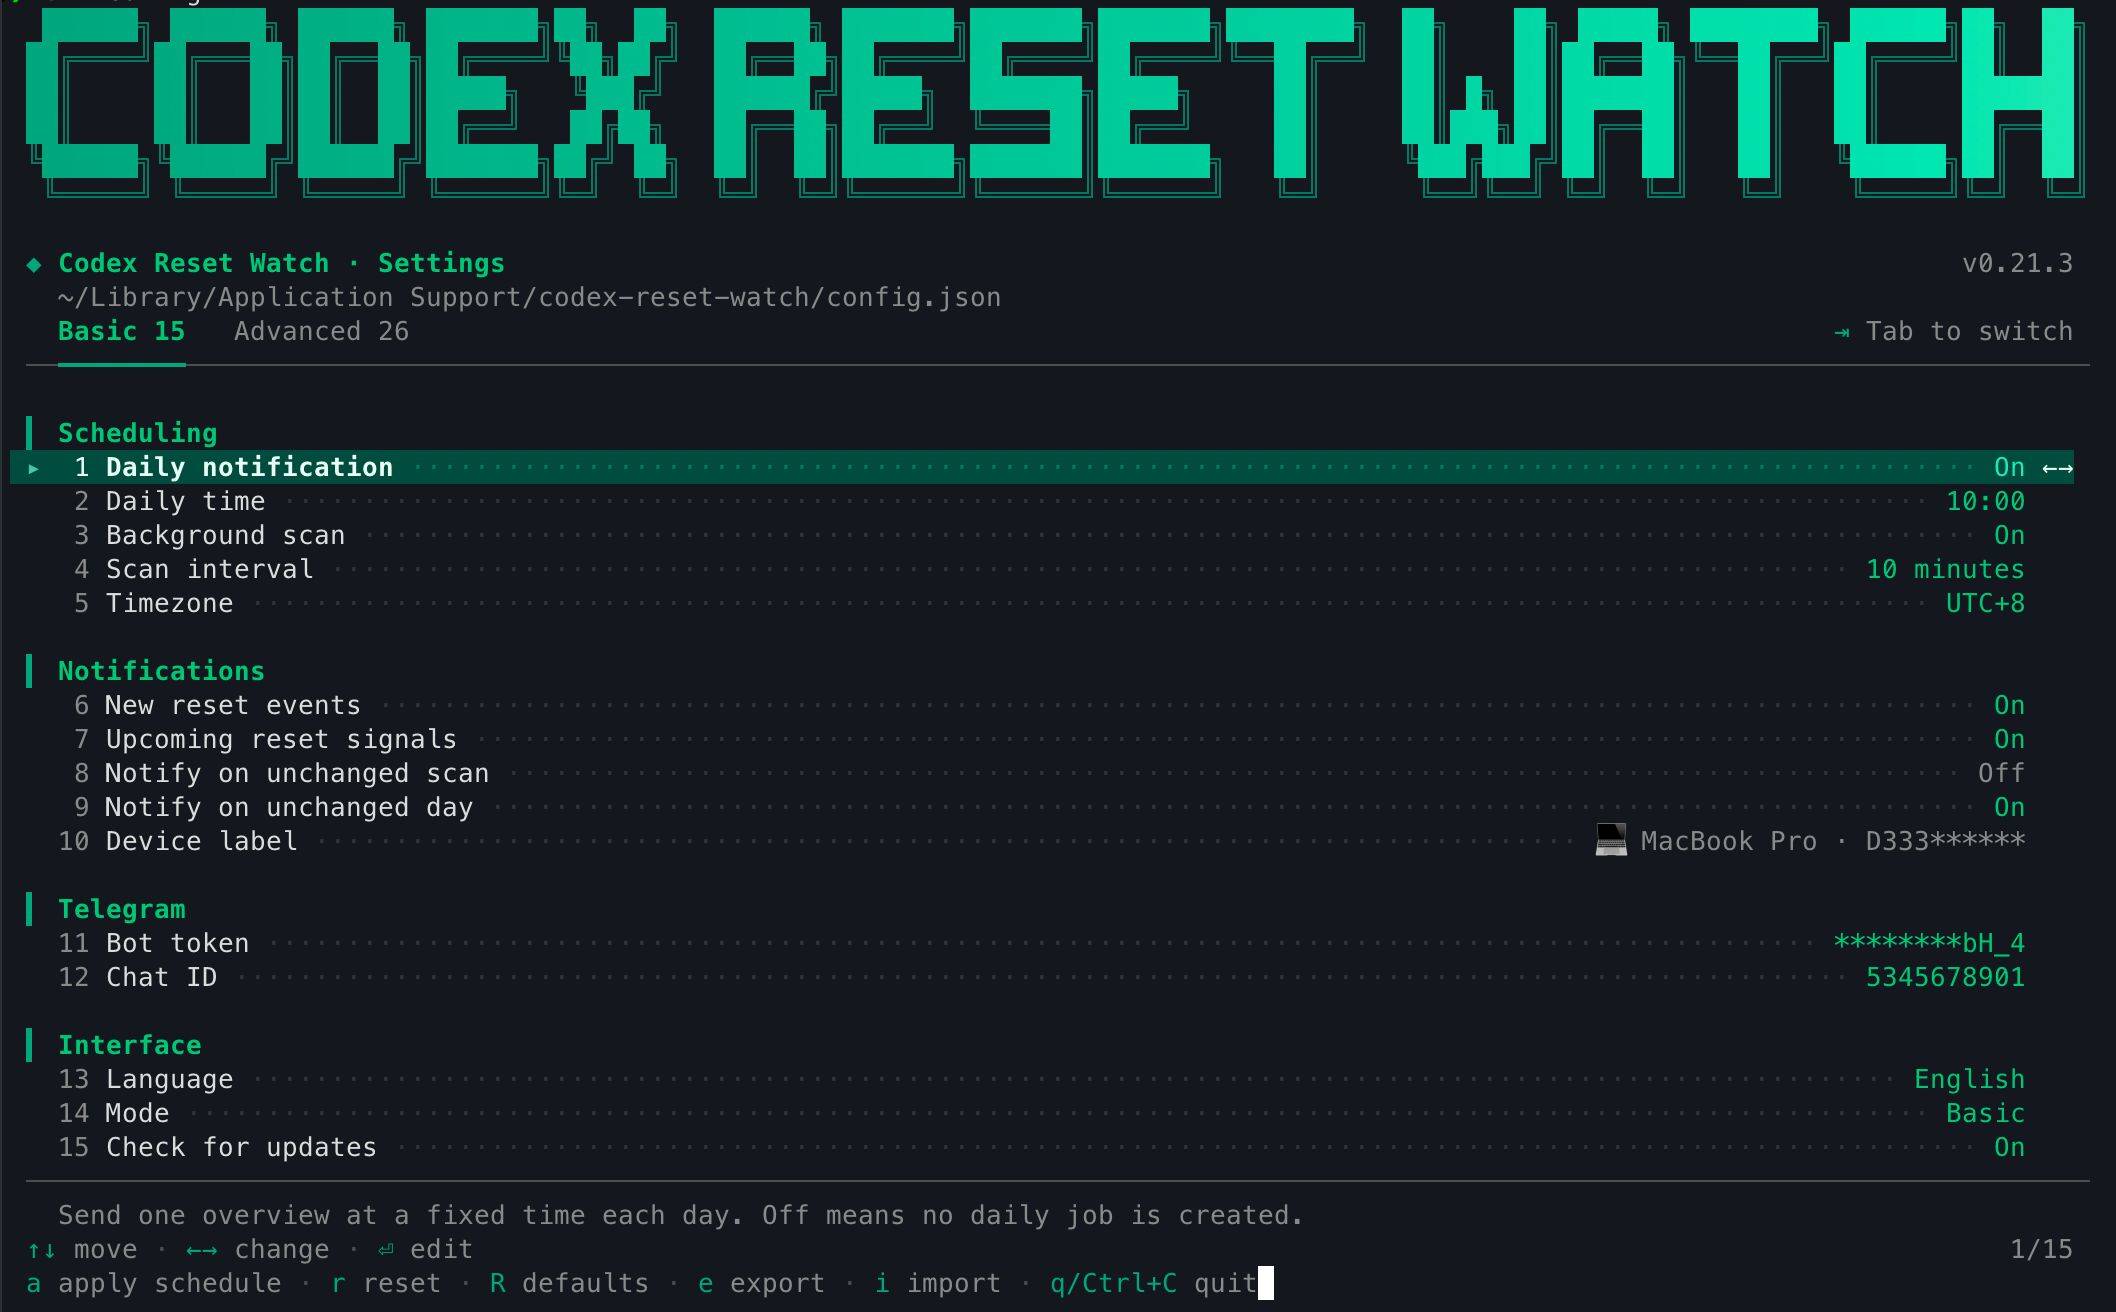Toggle Notify on unchanged day On value
The height and width of the screenshot is (1312, 2116).
coord(2009,808)
